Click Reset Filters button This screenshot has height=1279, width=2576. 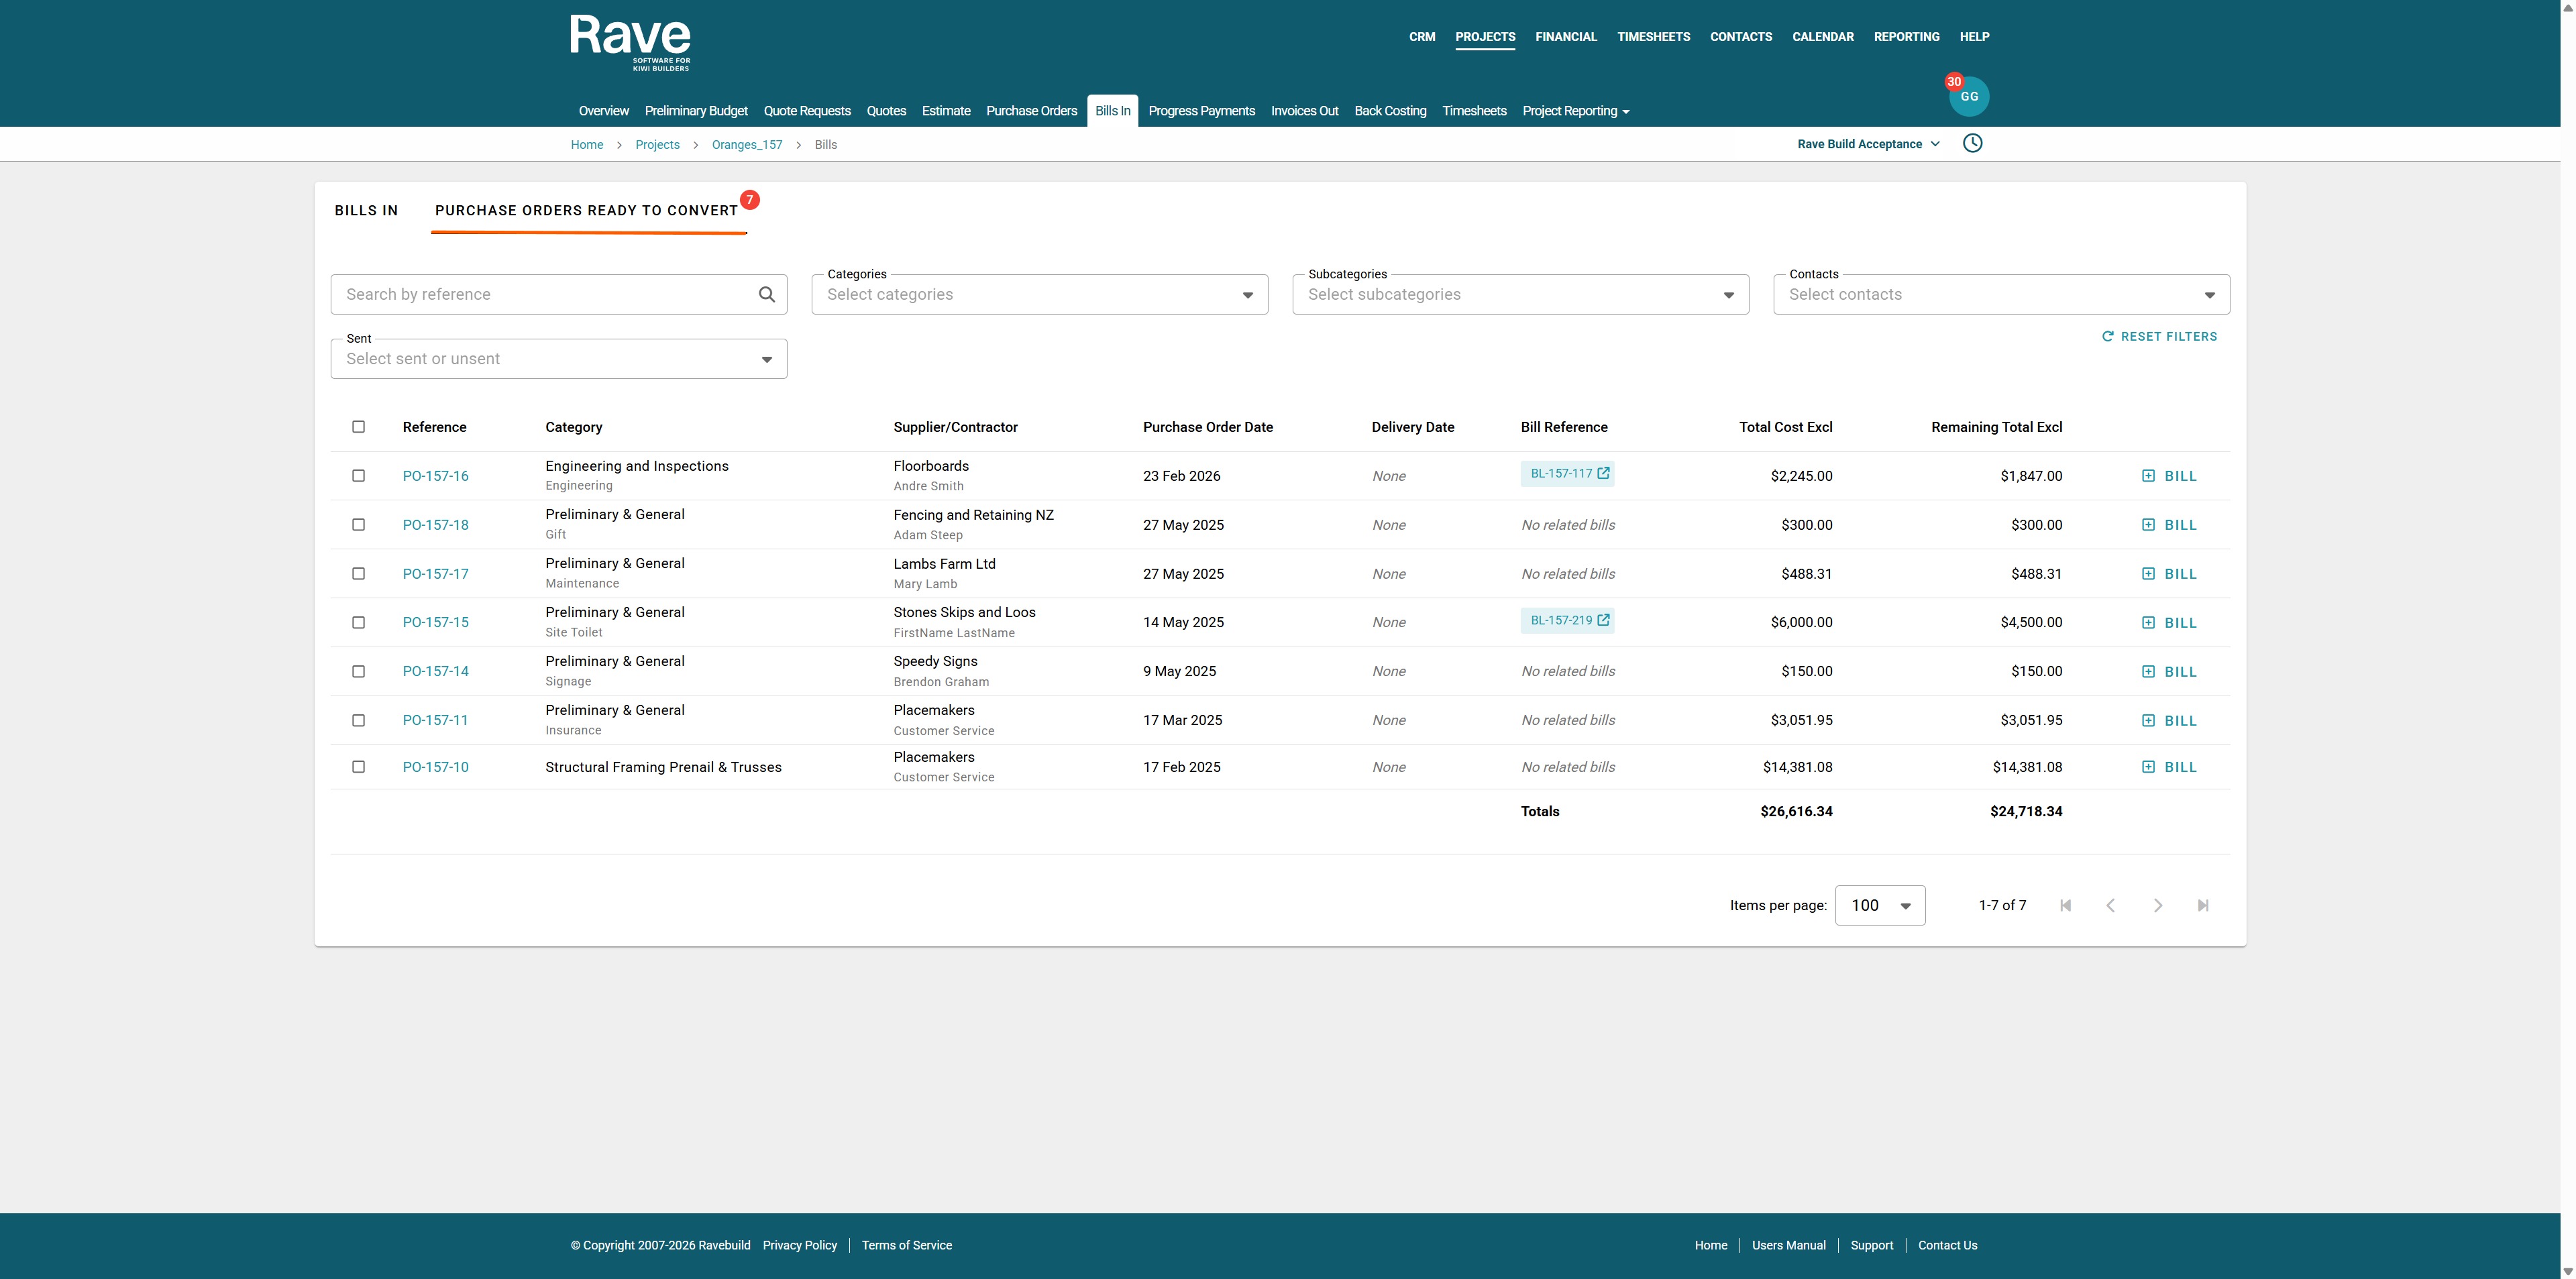click(2159, 336)
